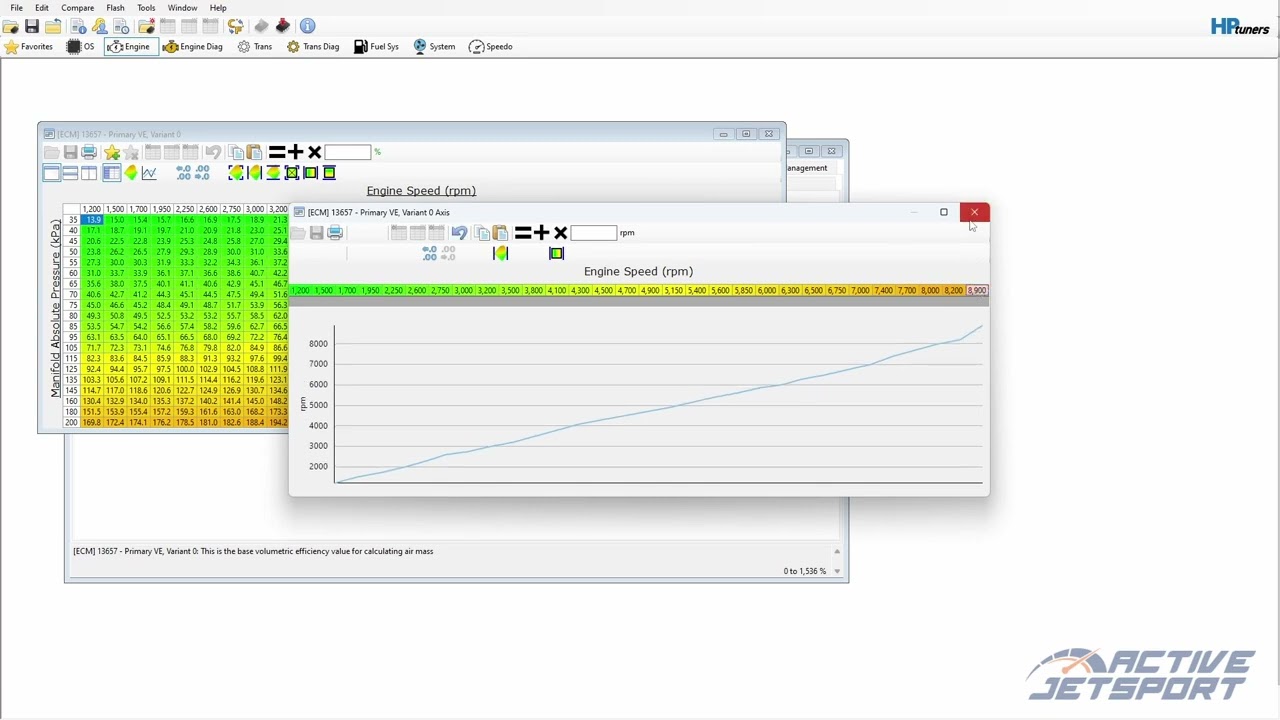Click paste icon in Primary VE window
The height and width of the screenshot is (720, 1280).
point(254,152)
